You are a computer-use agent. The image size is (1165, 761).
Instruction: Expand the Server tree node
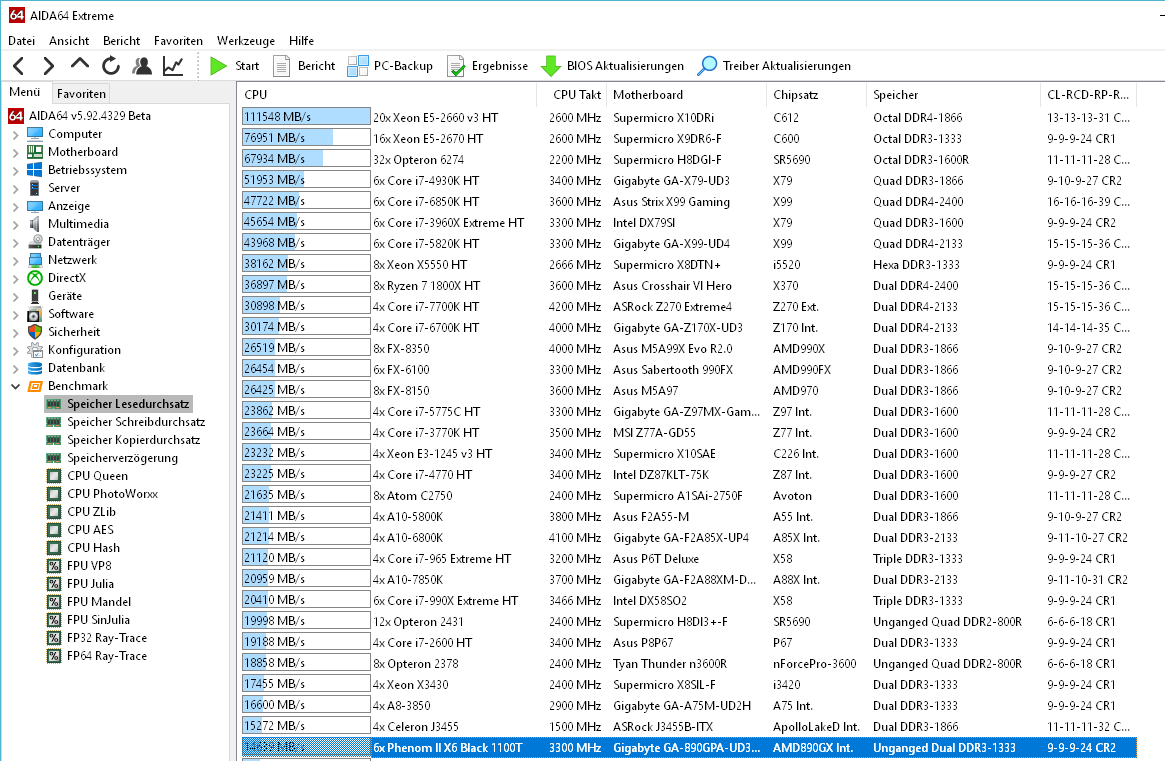[16, 189]
